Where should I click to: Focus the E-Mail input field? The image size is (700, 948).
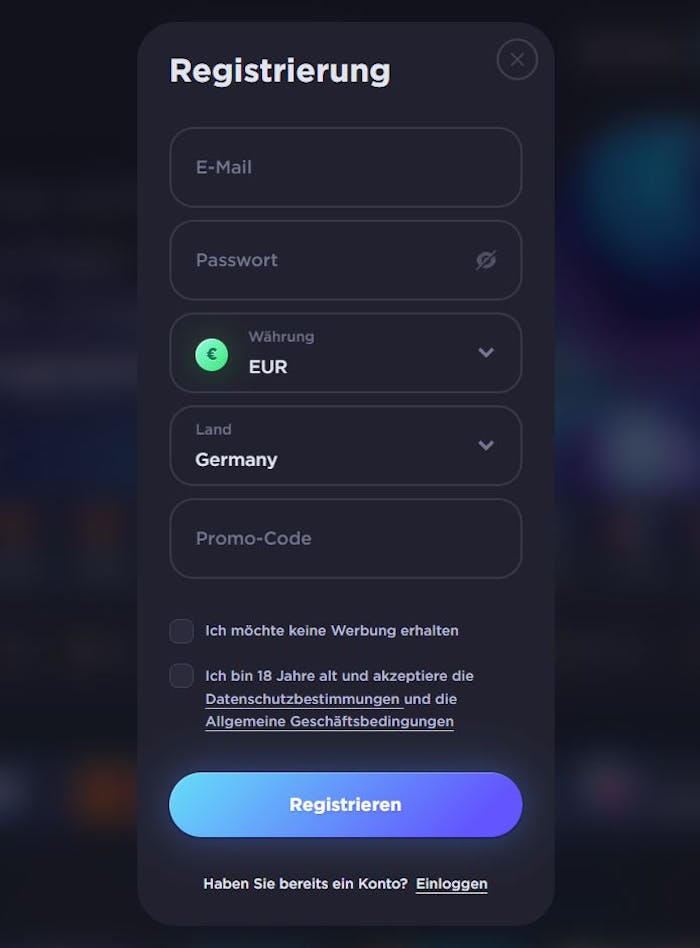(345, 167)
